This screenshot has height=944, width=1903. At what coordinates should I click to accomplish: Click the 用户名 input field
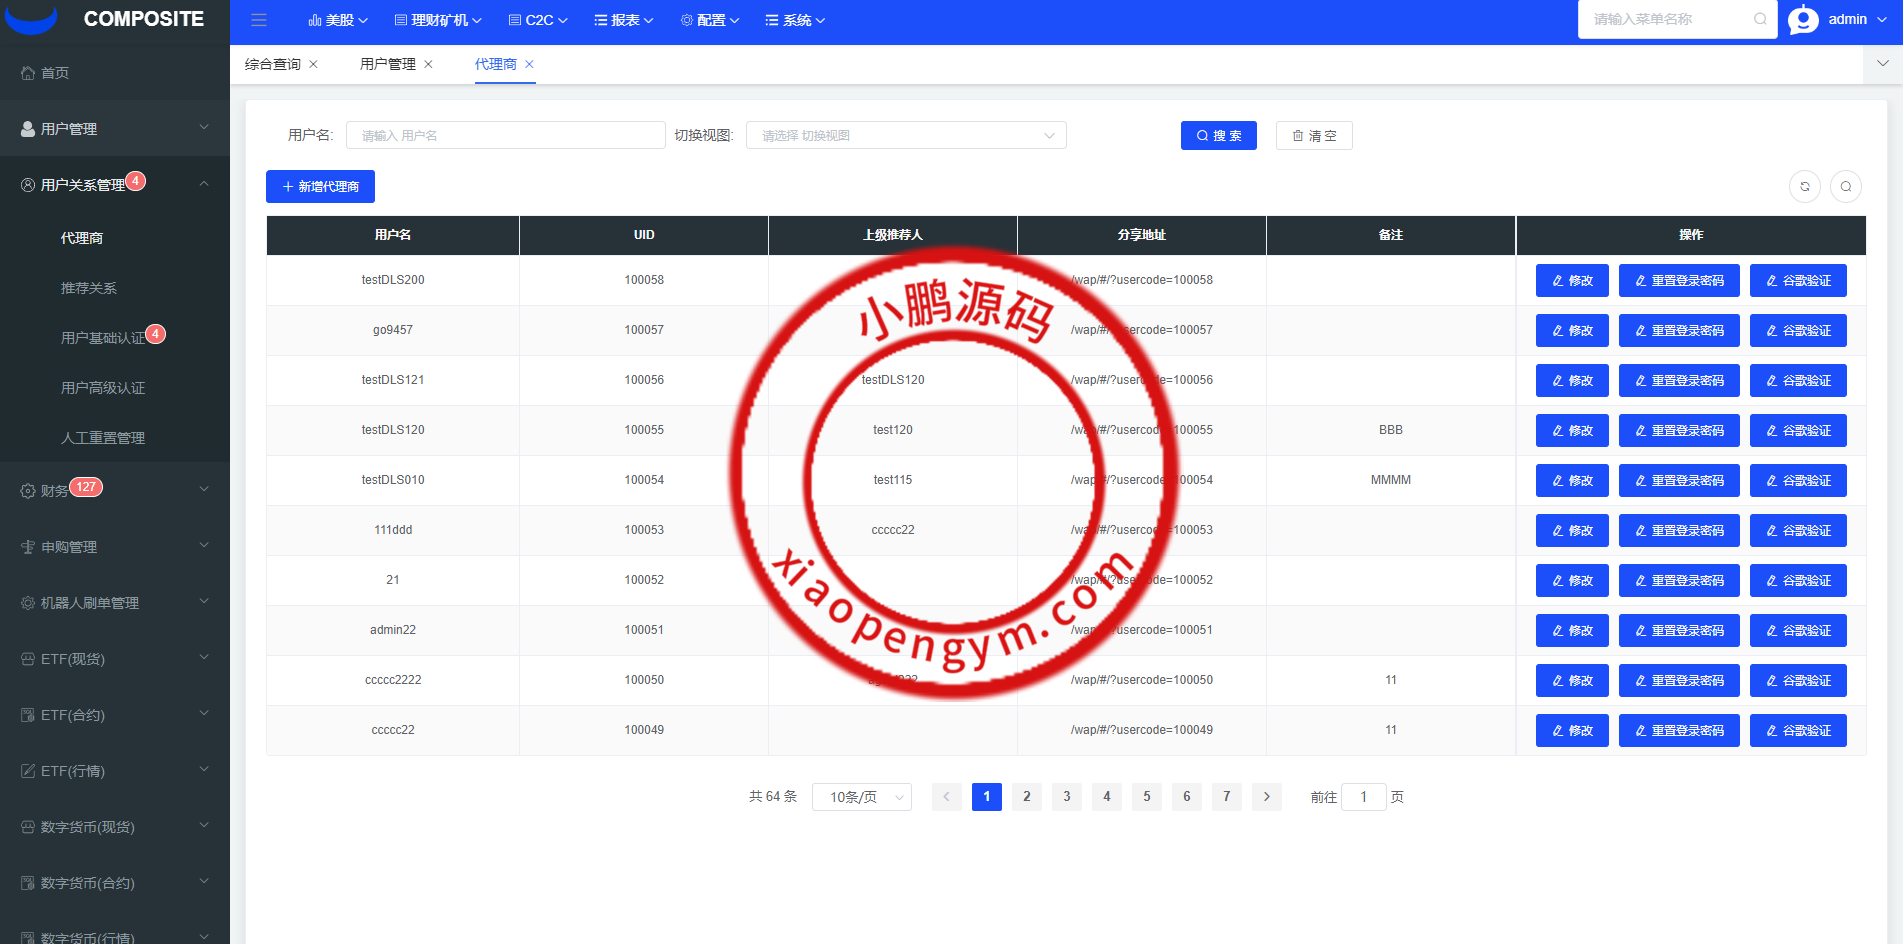505,136
